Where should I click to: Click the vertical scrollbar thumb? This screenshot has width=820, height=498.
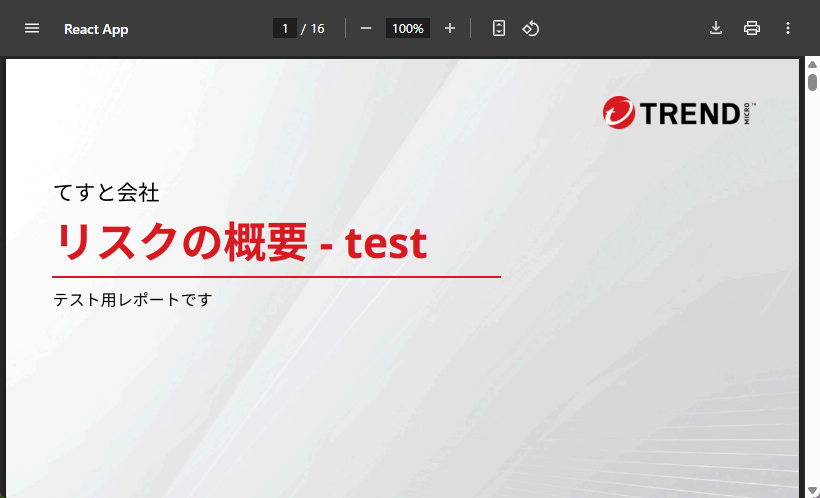tap(812, 83)
